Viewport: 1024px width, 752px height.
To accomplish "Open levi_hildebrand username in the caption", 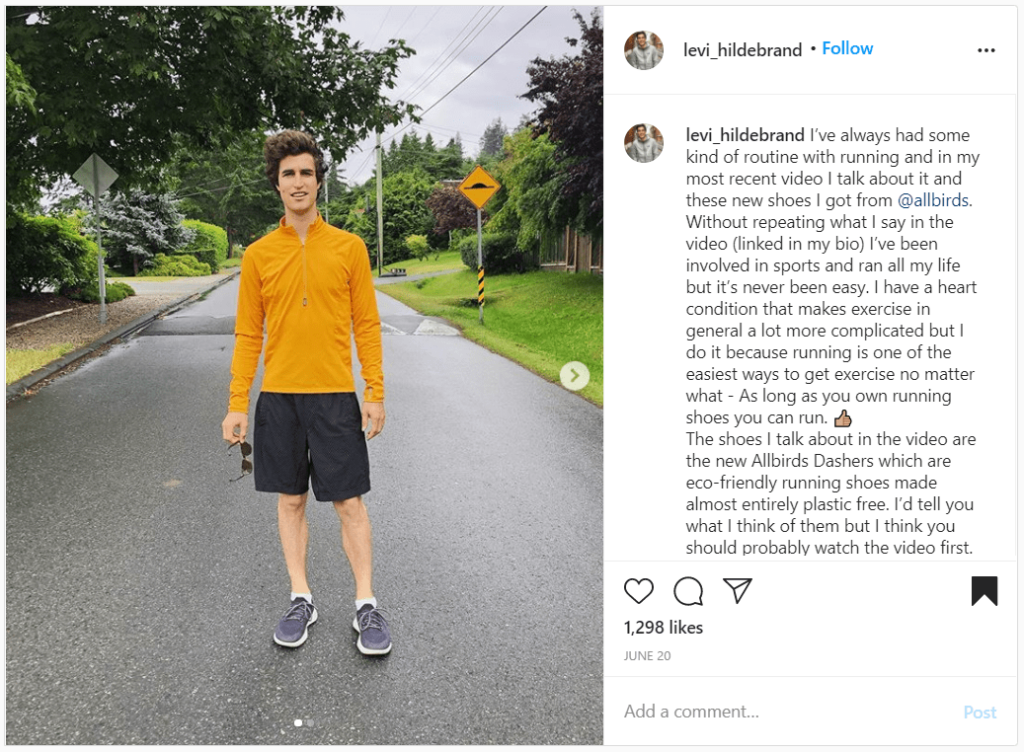I will point(745,135).
